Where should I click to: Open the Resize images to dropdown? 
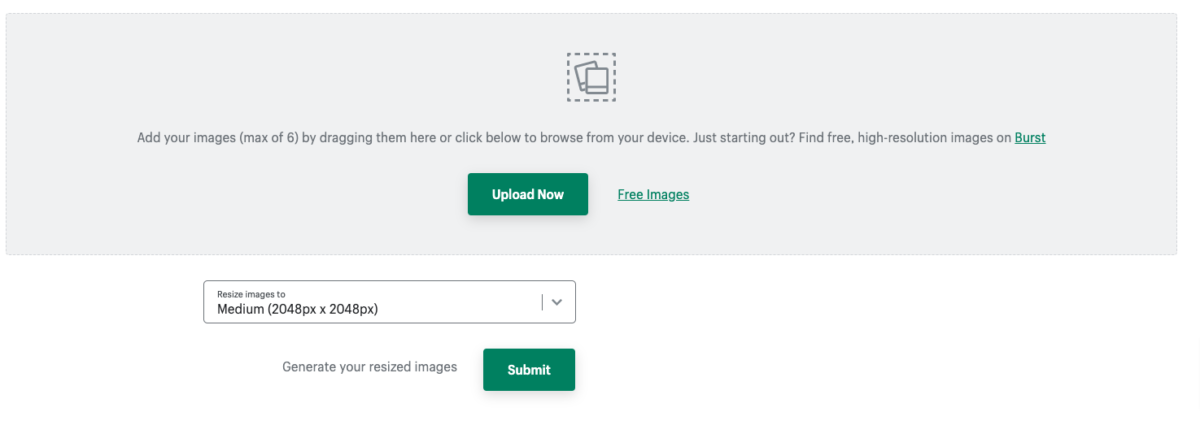(x=370, y=302)
